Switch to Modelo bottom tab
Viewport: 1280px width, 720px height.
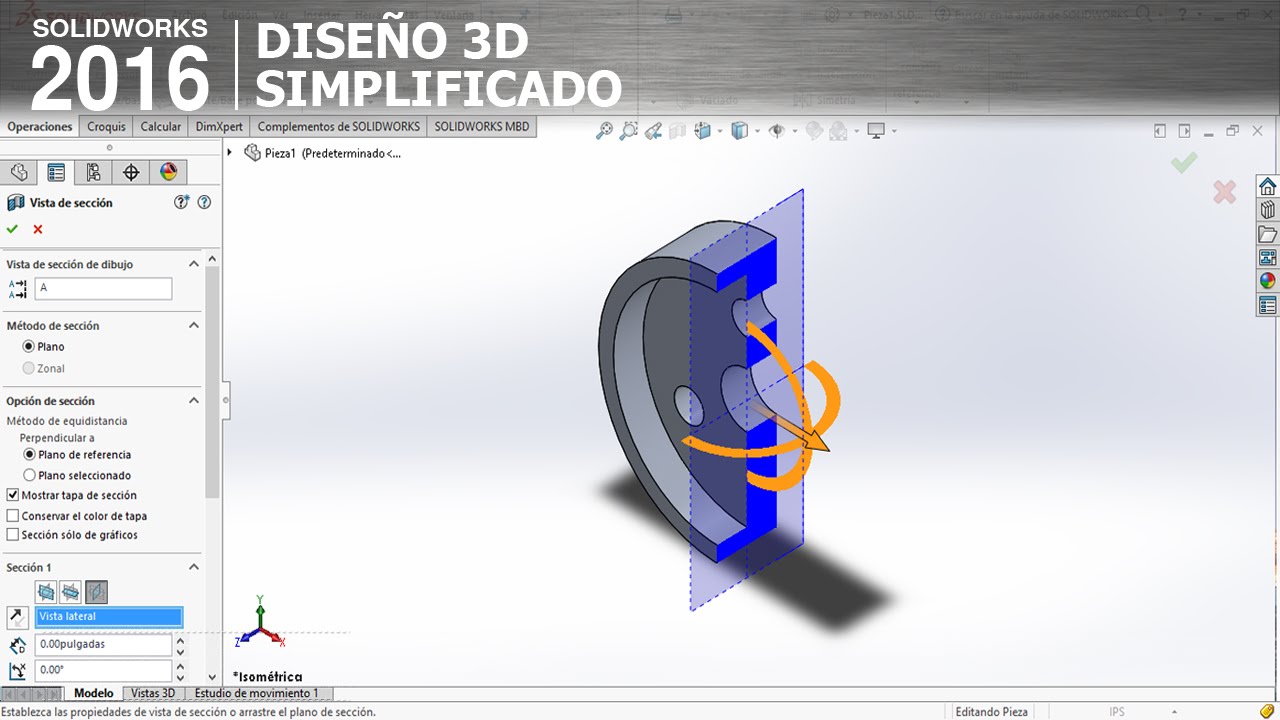pos(94,693)
